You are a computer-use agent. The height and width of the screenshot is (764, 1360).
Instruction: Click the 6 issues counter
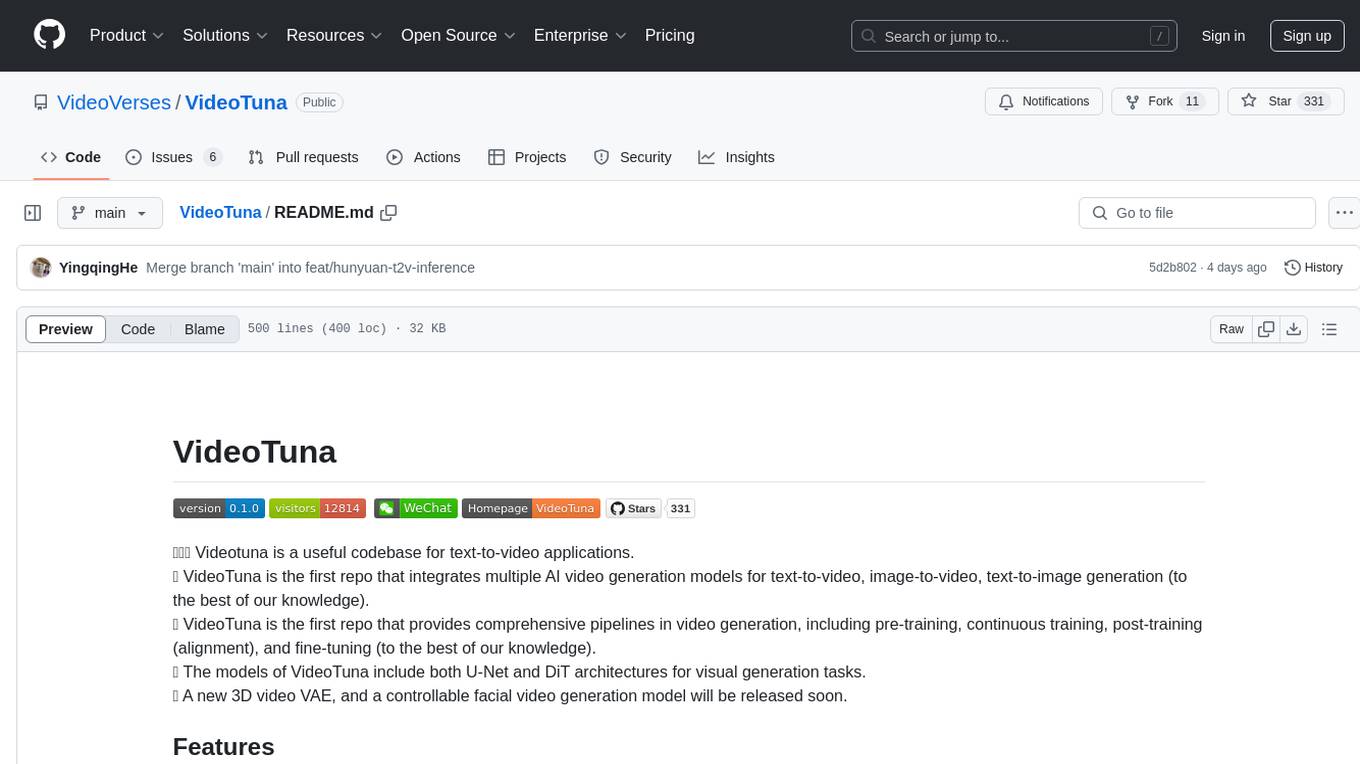point(212,157)
